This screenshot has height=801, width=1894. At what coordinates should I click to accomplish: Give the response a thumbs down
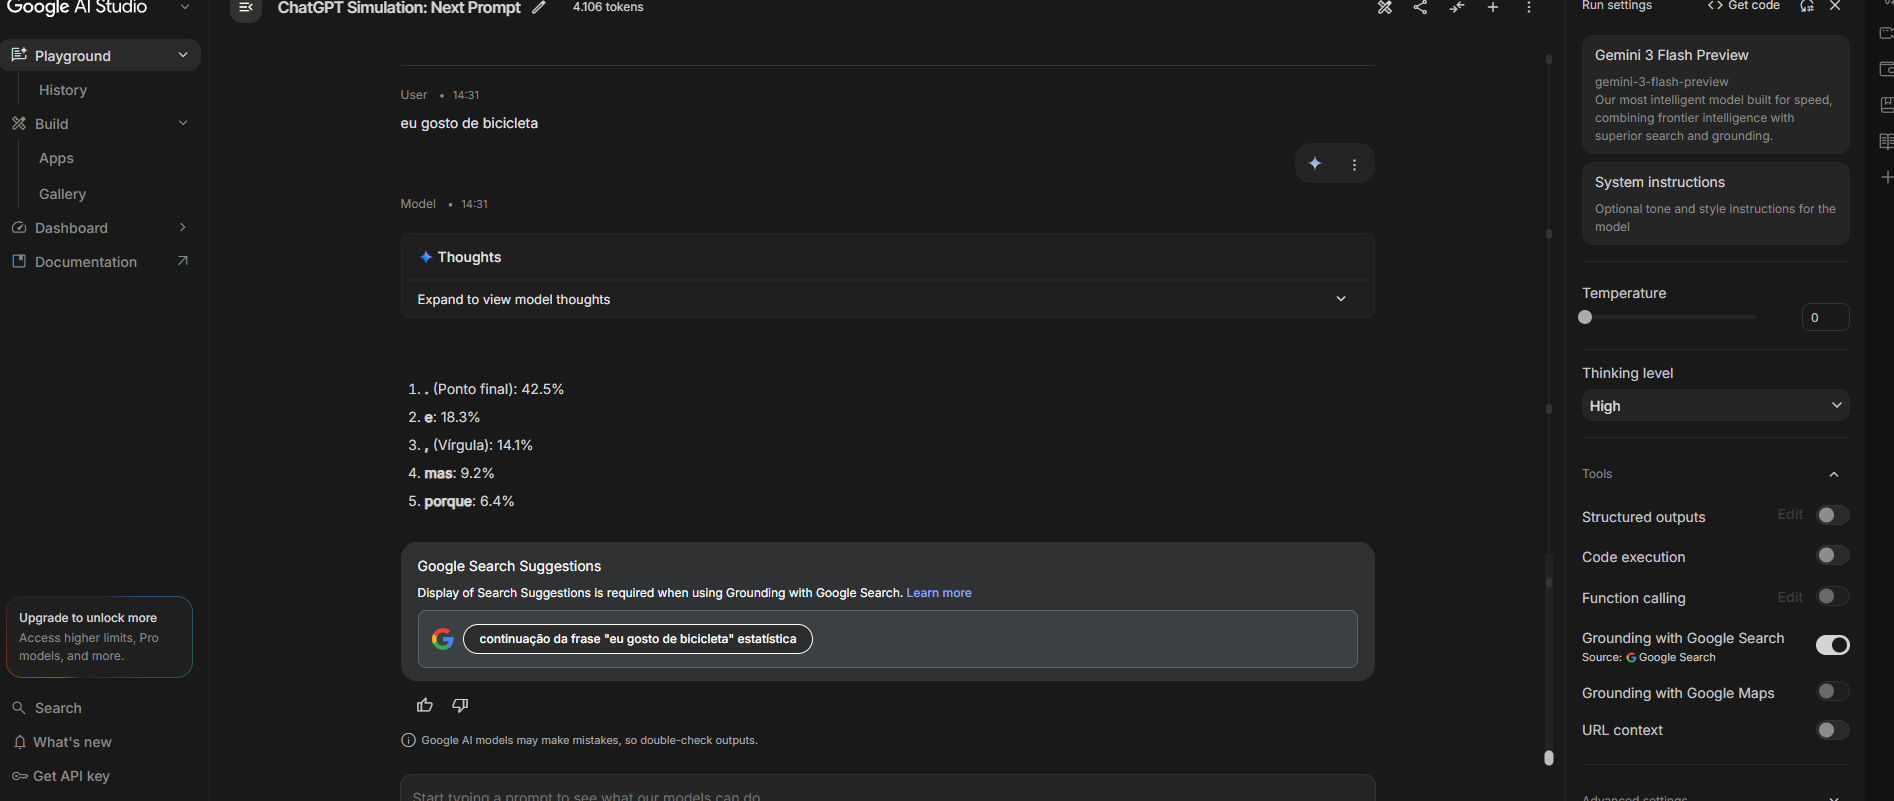pos(460,706)
